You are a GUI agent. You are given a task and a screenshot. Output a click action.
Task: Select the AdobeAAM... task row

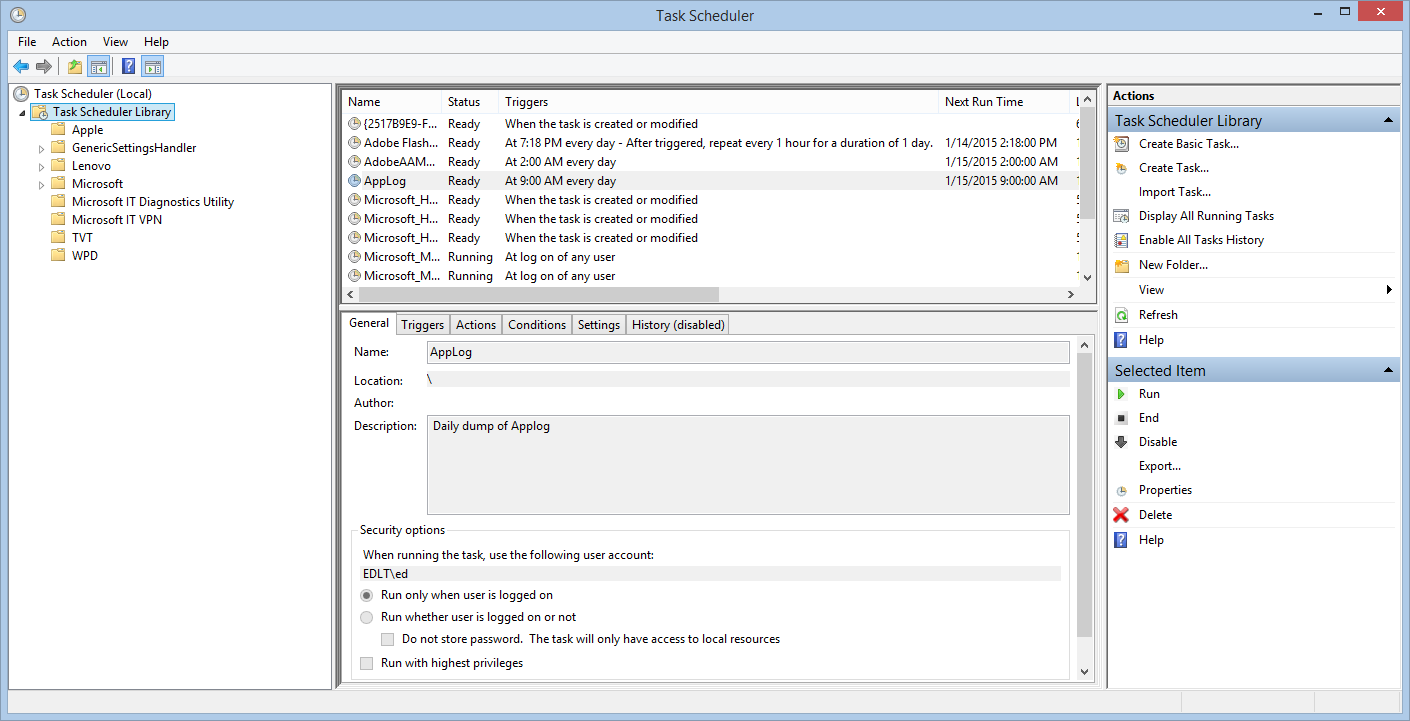click(711, 162)
